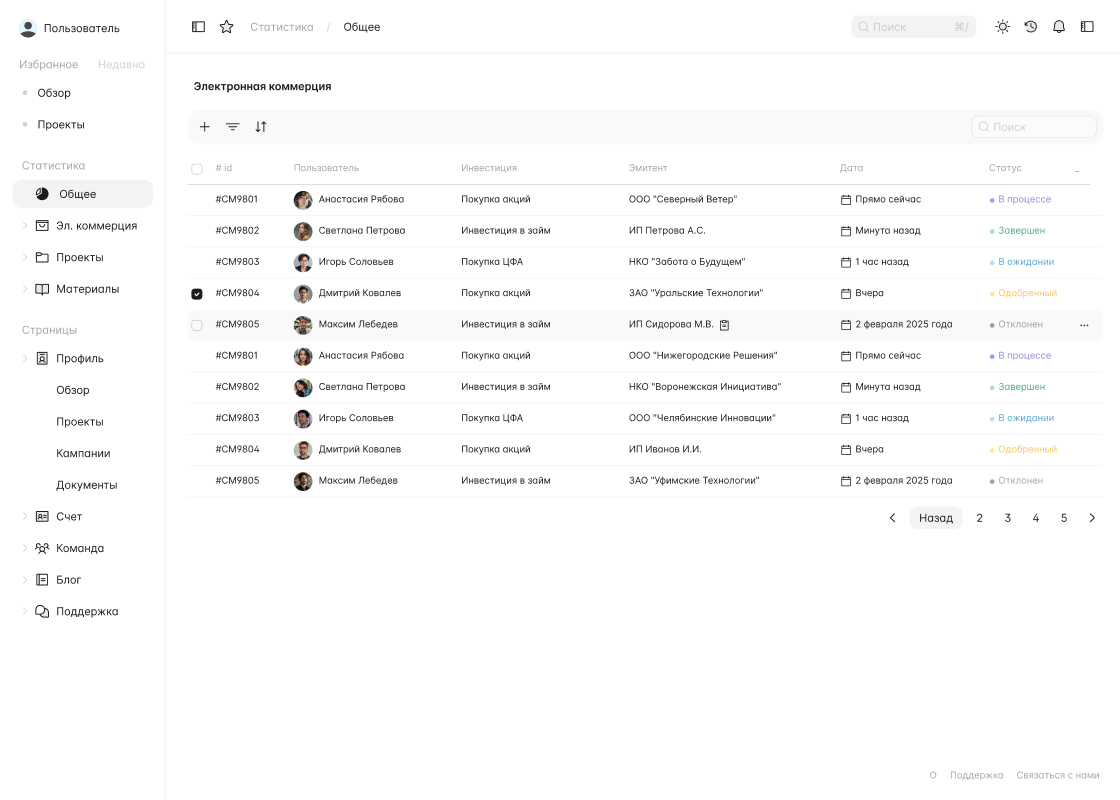Toggle the select-all header checkbox
Screen dimensions: 1120x800
click(197, 169)
